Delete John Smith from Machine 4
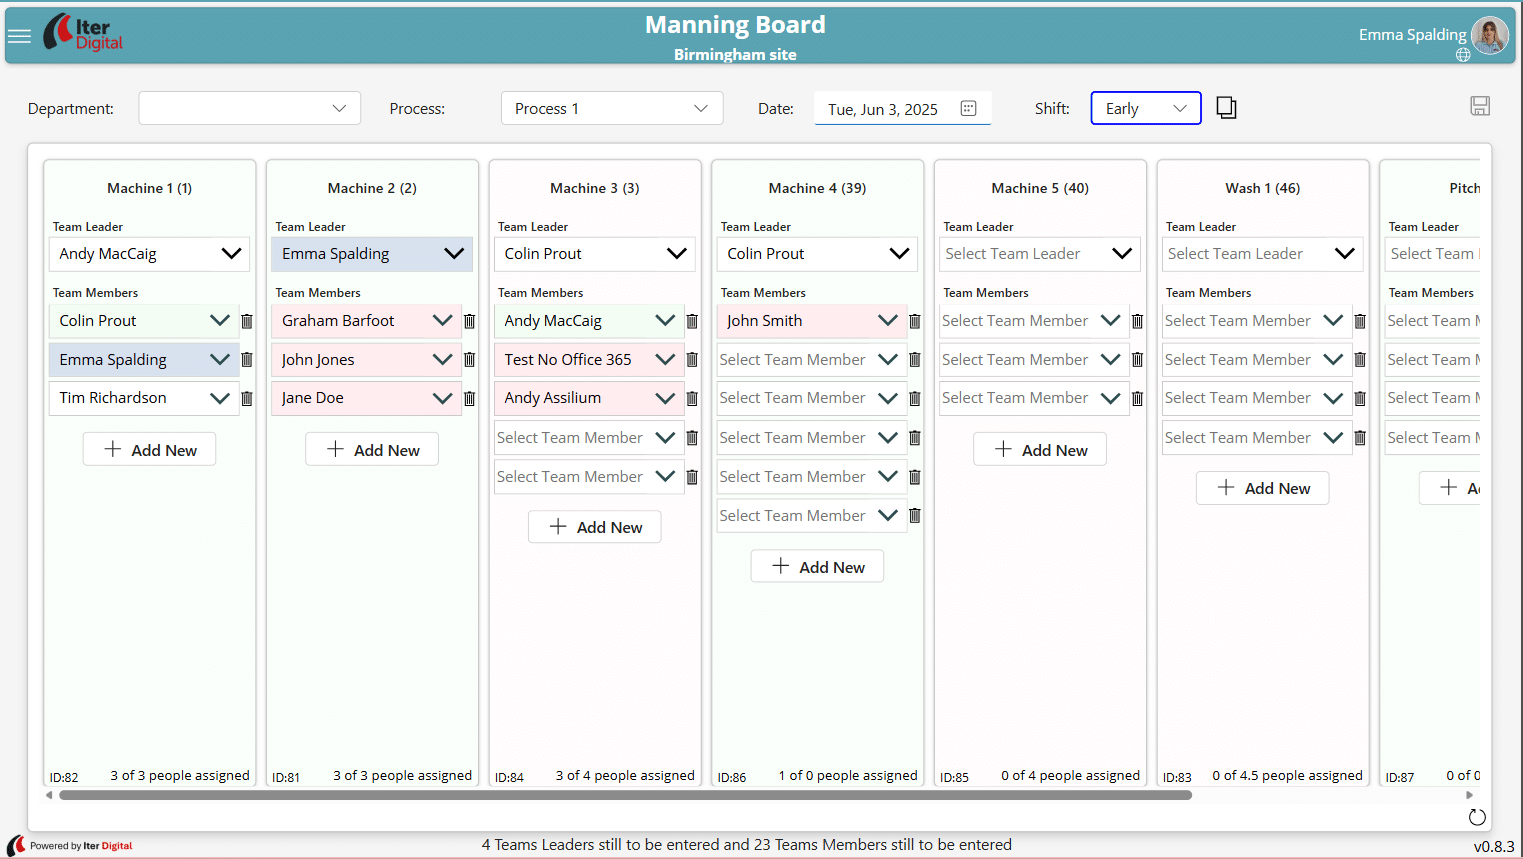Viewport: 1523px width, 859px height. [x=914, y=321]
